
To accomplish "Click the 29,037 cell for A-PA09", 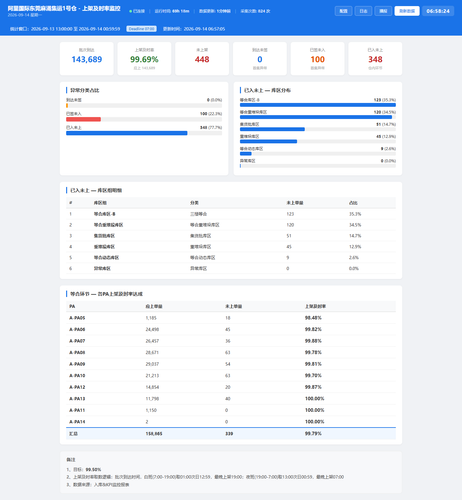I will click(x=152, y=364).
